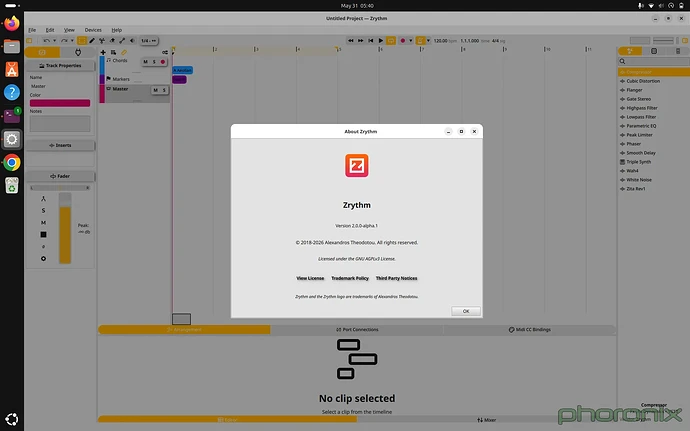Toggle the loop button in transport
The image size is (690, 431).
(x=391, y=41)
